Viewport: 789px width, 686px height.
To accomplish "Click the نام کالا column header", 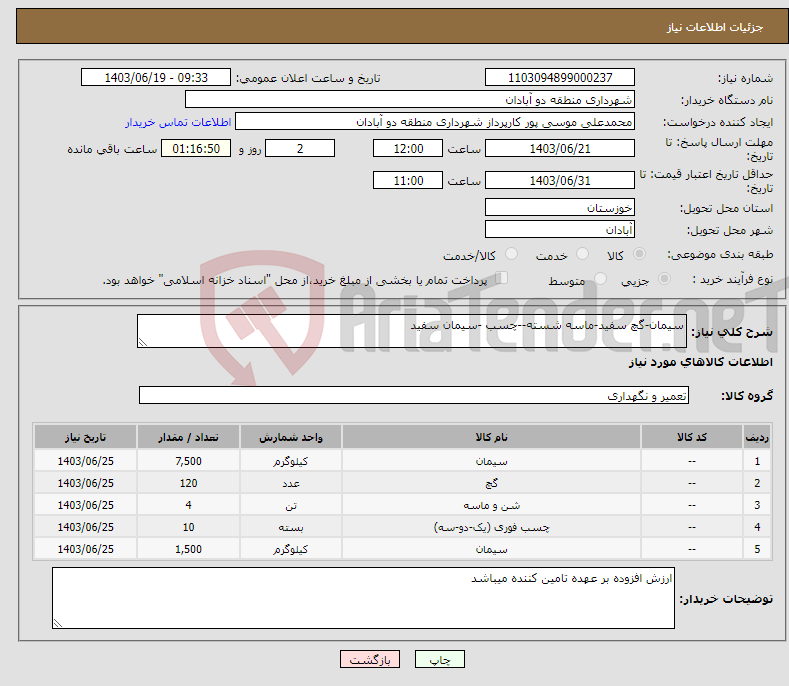I will click(x=491, y=437).
